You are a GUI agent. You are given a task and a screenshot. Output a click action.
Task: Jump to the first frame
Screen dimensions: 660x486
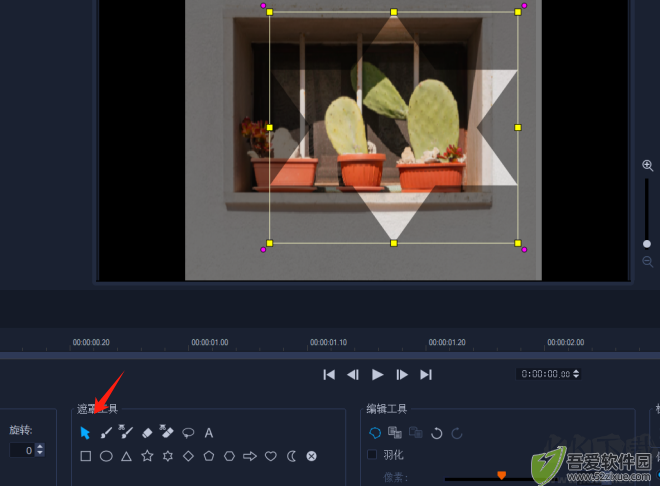pos(329,374)
